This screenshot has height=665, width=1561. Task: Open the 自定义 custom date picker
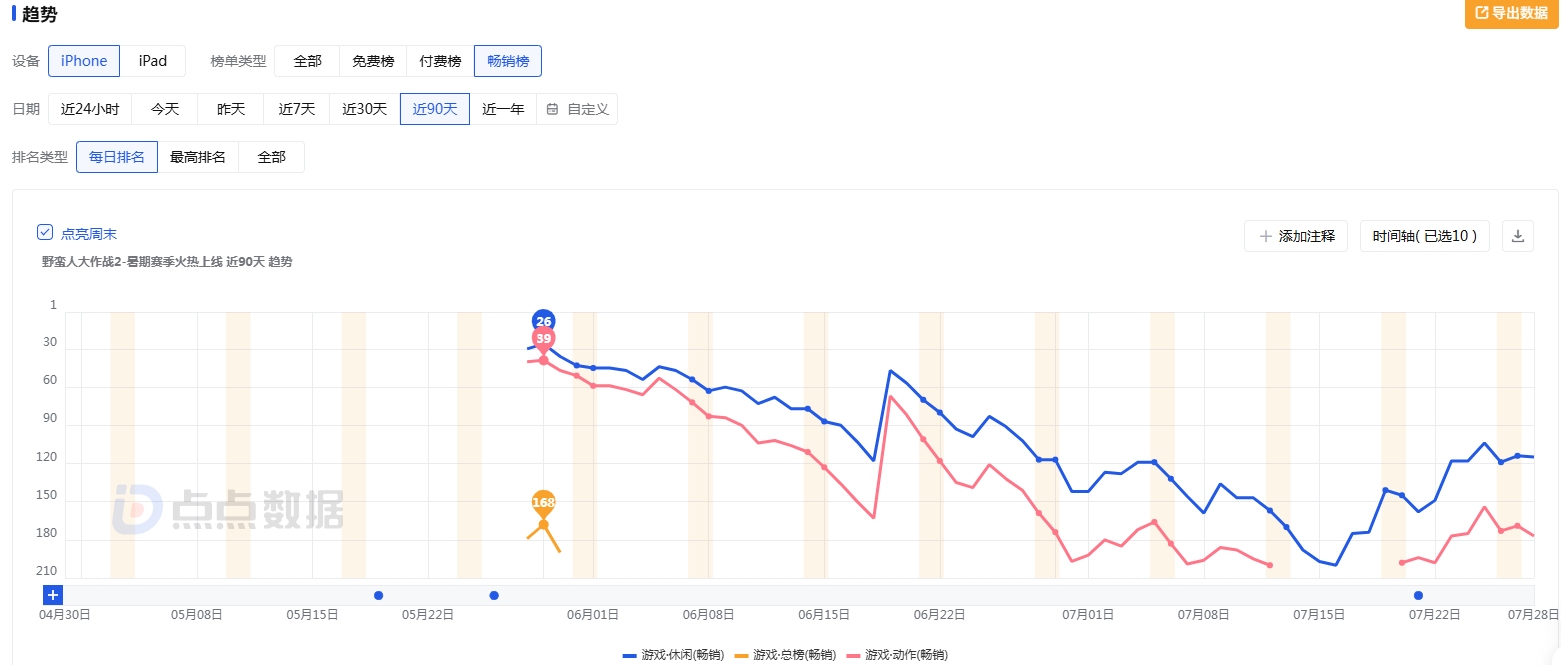(578, 109)
